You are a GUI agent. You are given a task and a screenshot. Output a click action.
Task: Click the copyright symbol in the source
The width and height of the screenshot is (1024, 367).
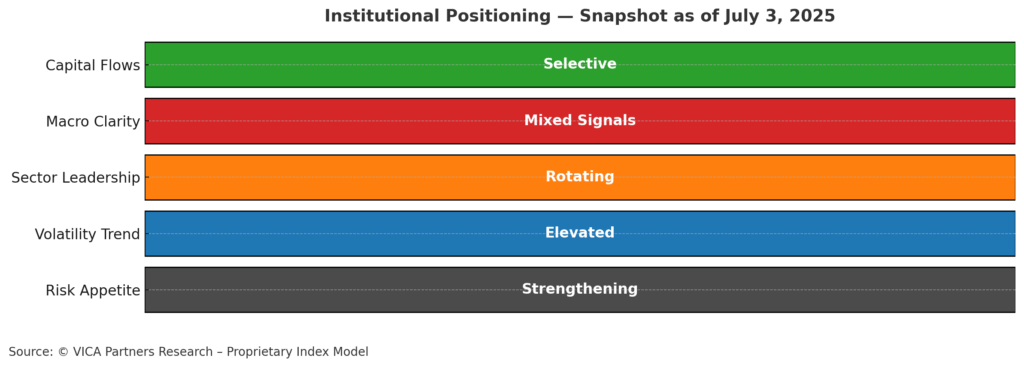(63, 352)
